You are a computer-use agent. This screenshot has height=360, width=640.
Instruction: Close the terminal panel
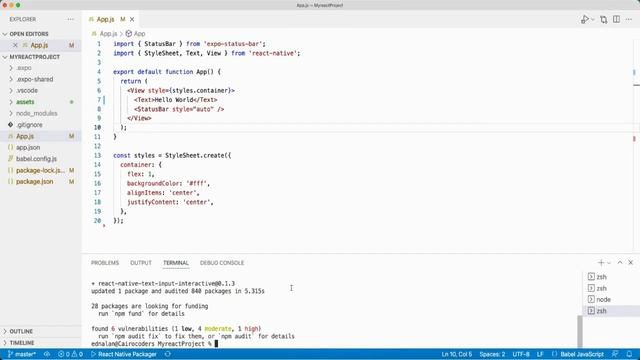[x=631, y=263]
